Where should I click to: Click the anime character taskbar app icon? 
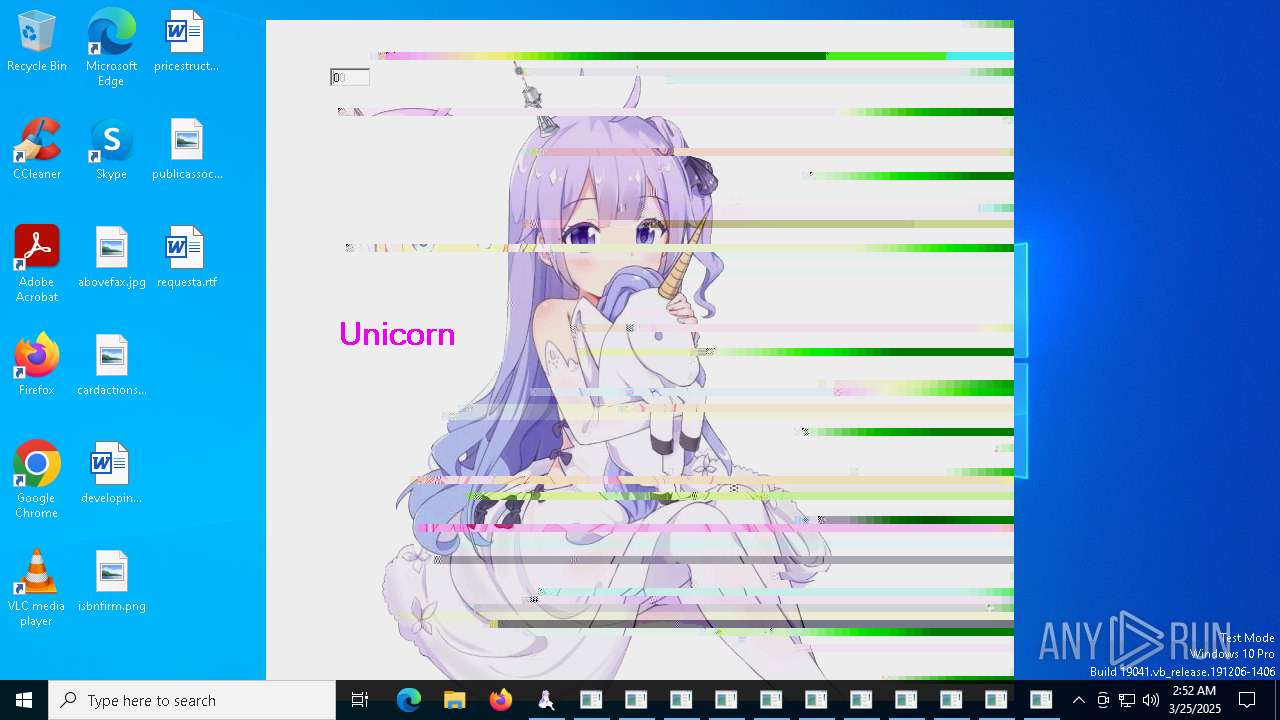click(546, 700)
